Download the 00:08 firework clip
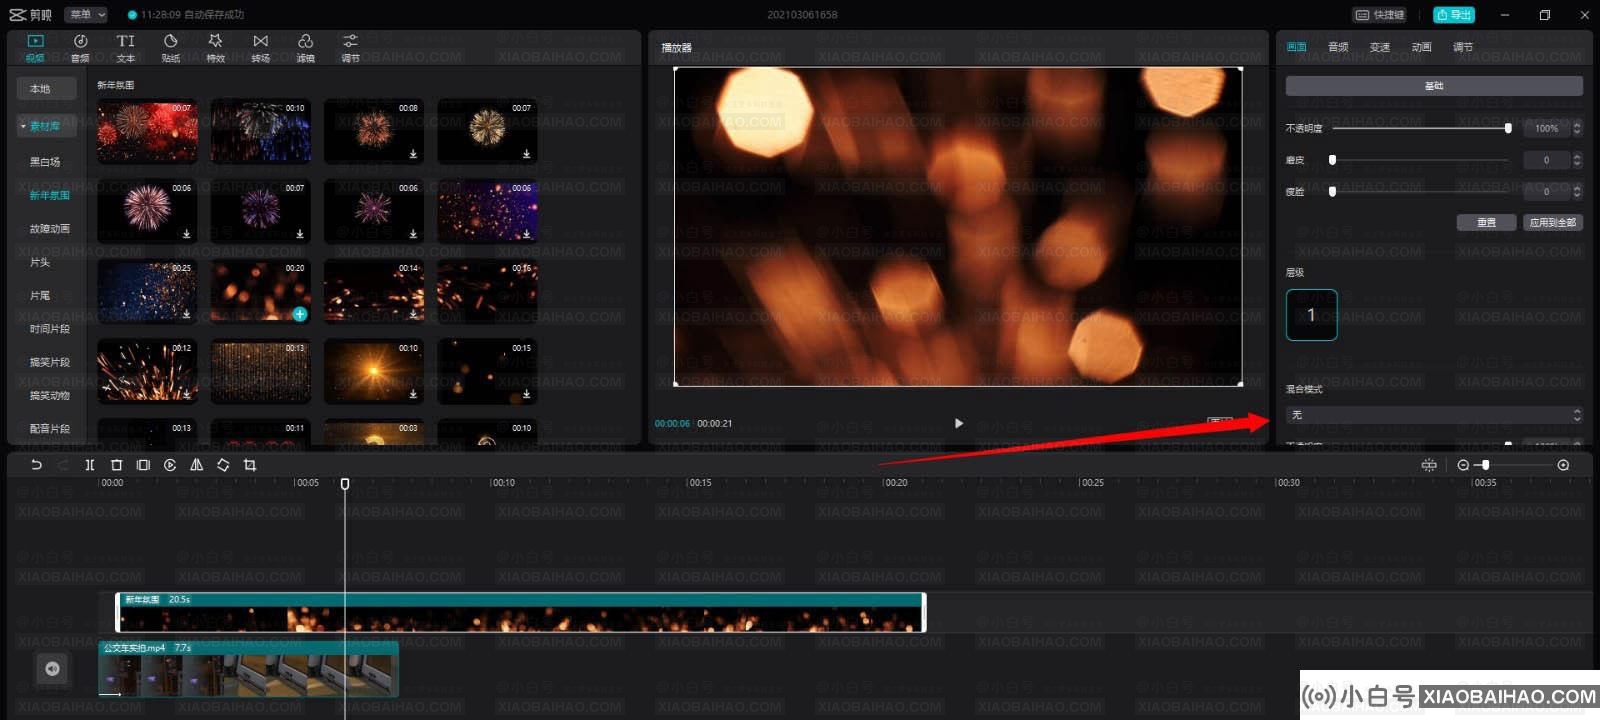The width and height of the screenshot is (1600, 720). 413,154
